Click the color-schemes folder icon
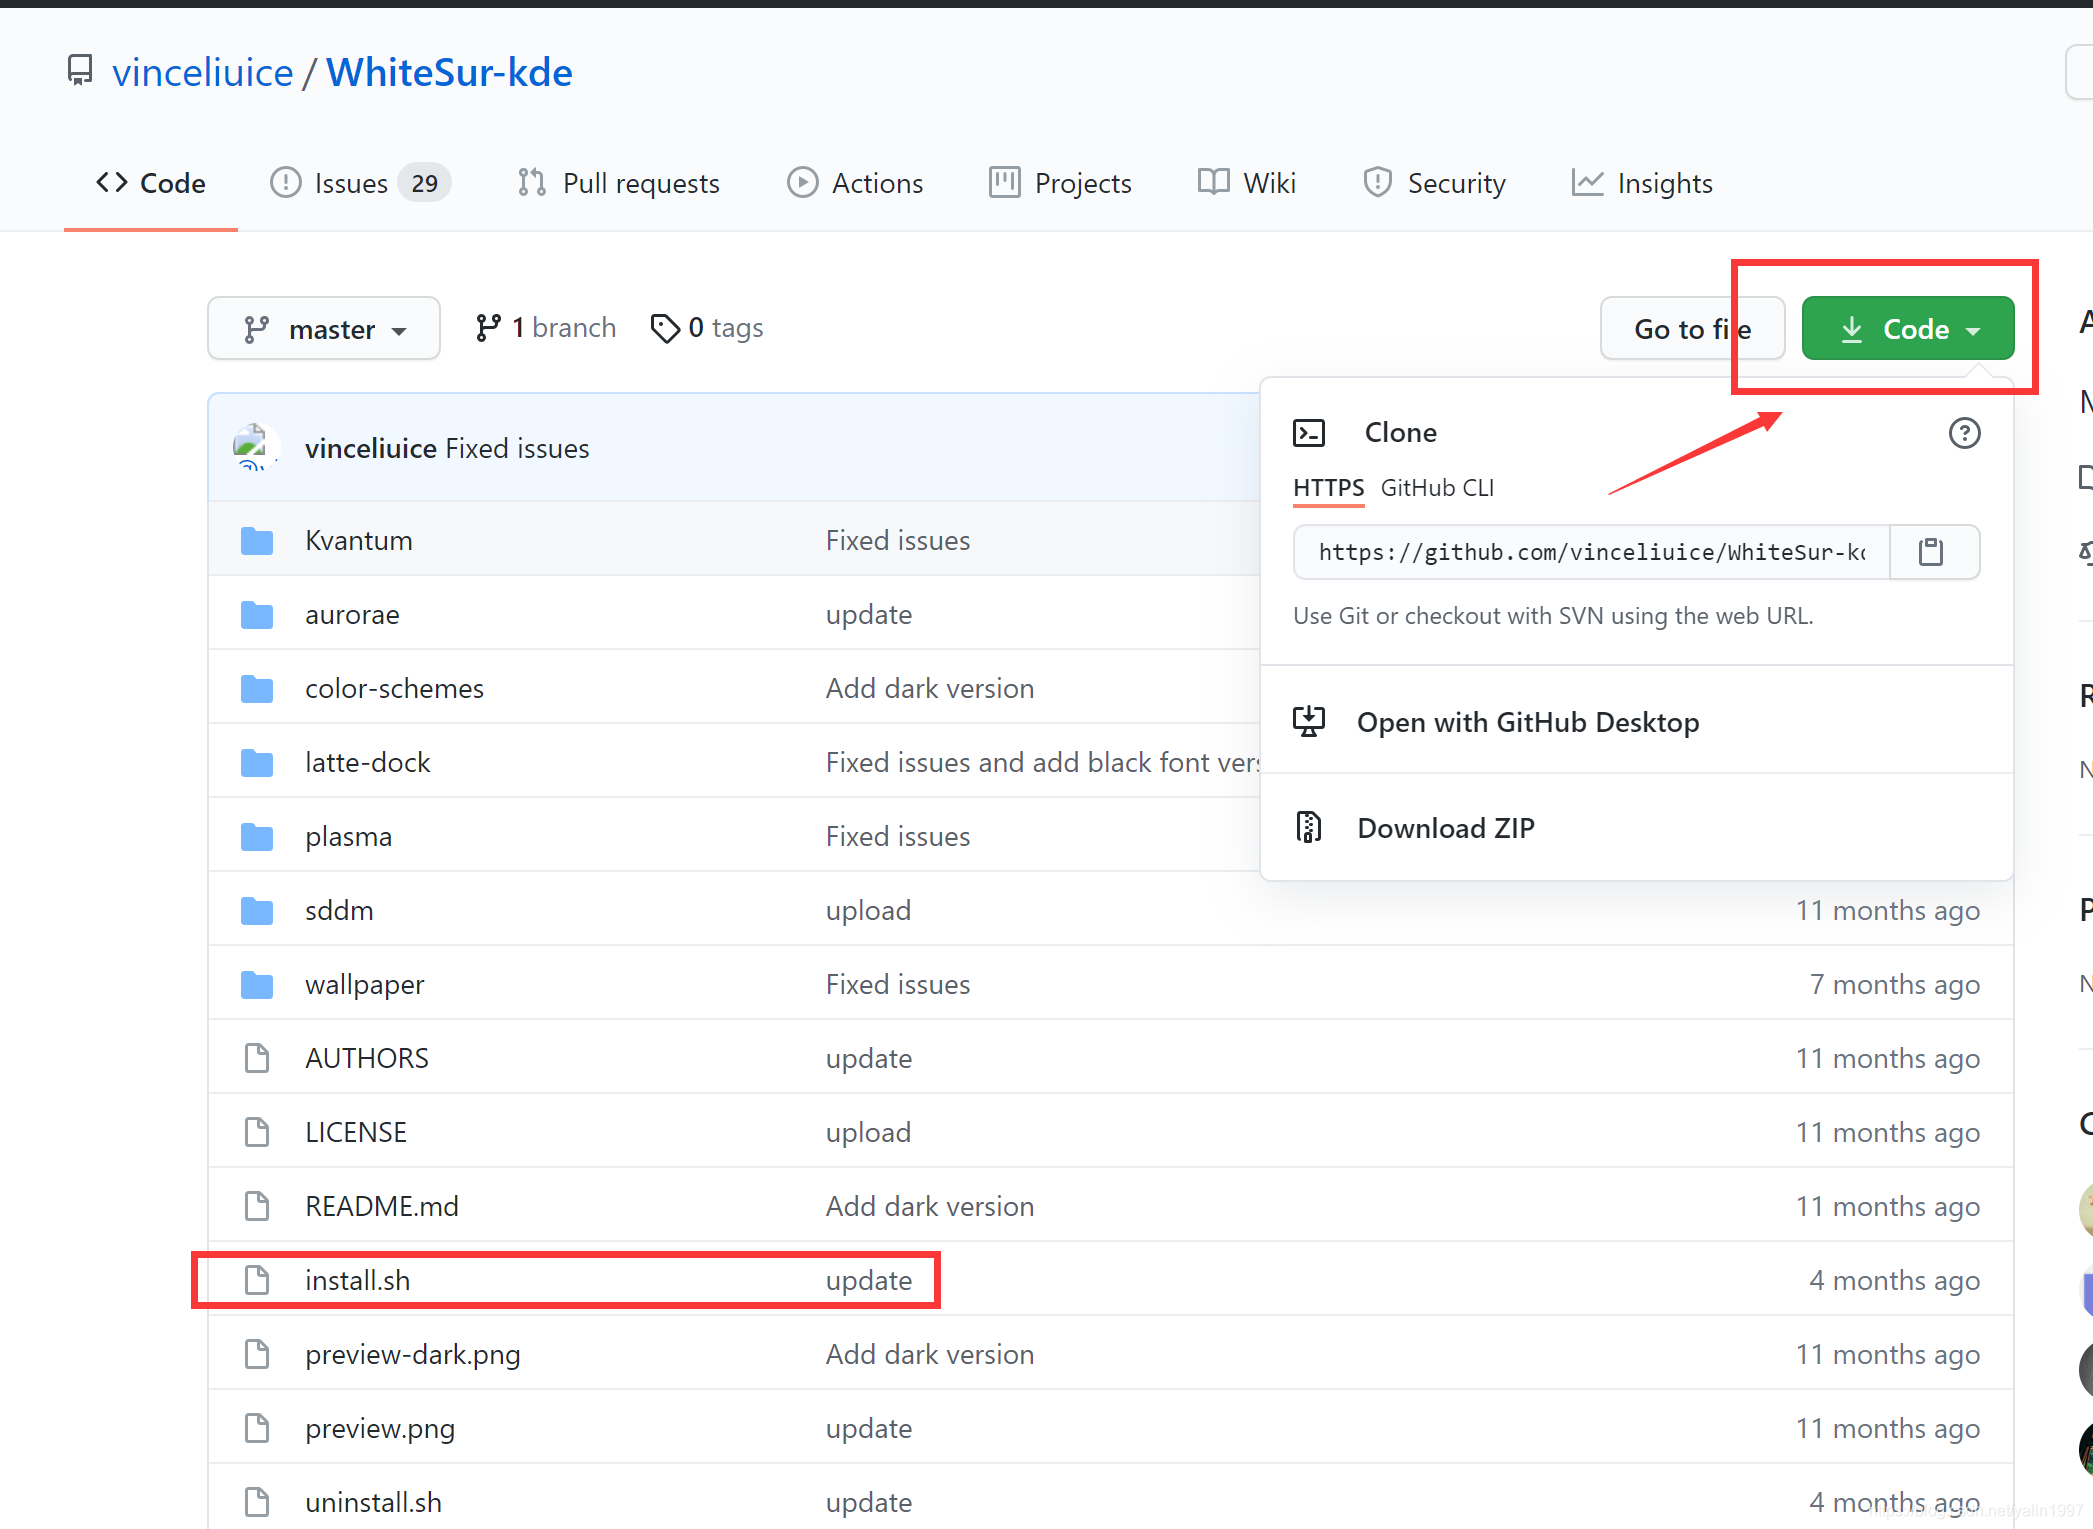2093x1529 pixels. pyautogui.click(x=257, y=688)
